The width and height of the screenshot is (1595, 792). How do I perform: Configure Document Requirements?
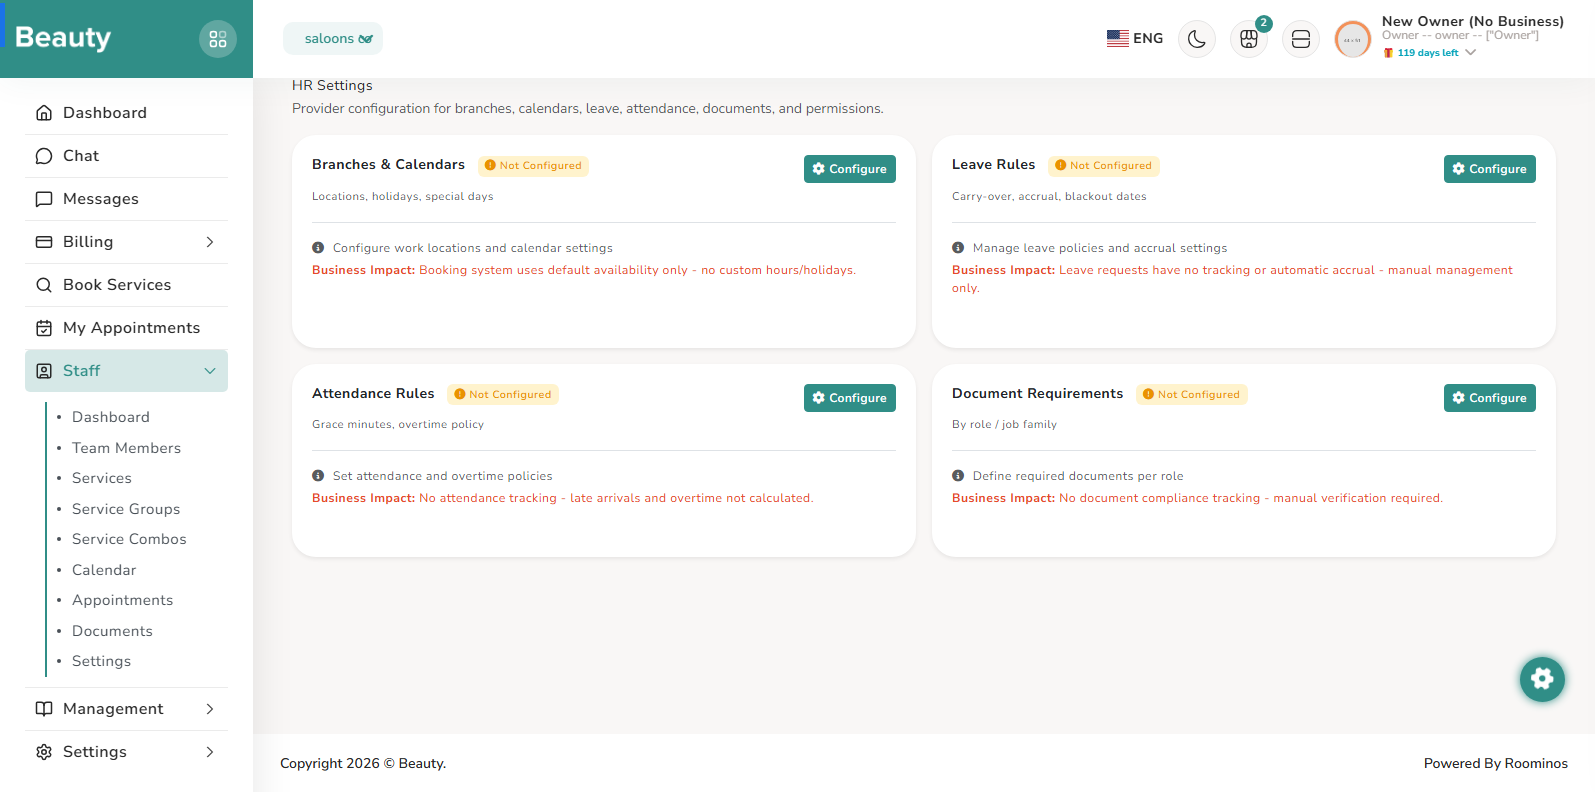[1490, 398]
